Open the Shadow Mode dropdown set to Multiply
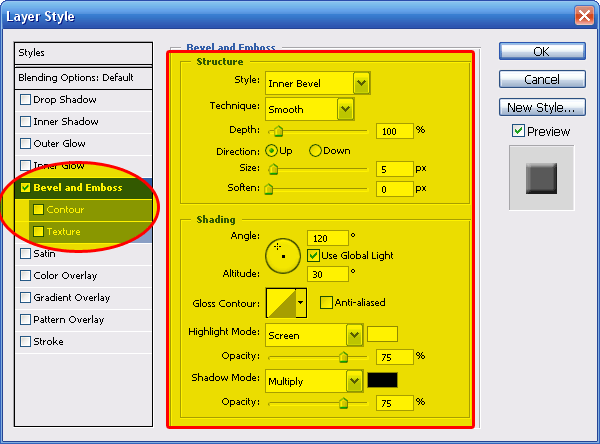 (354, 380)
